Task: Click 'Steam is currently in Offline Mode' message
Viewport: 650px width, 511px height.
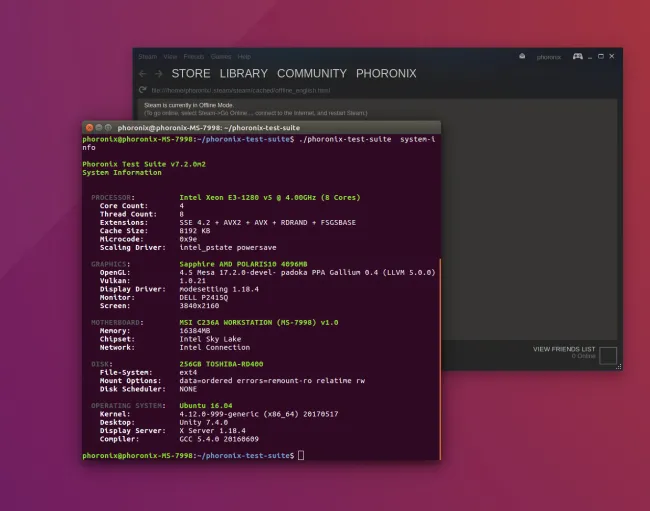Action: point(189,105)
